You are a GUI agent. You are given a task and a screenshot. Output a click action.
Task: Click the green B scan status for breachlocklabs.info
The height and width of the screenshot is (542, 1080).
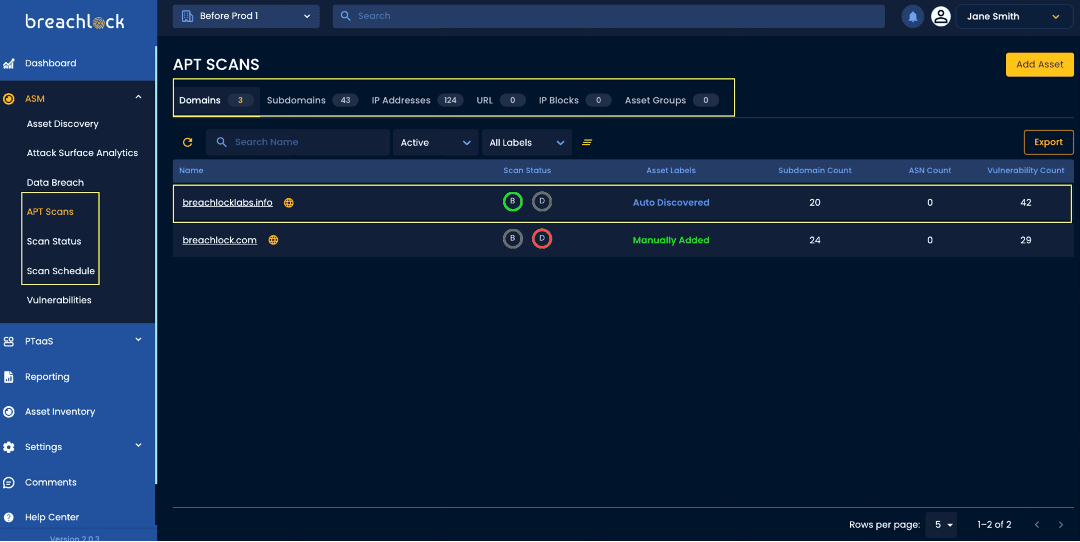coord(512,202)
